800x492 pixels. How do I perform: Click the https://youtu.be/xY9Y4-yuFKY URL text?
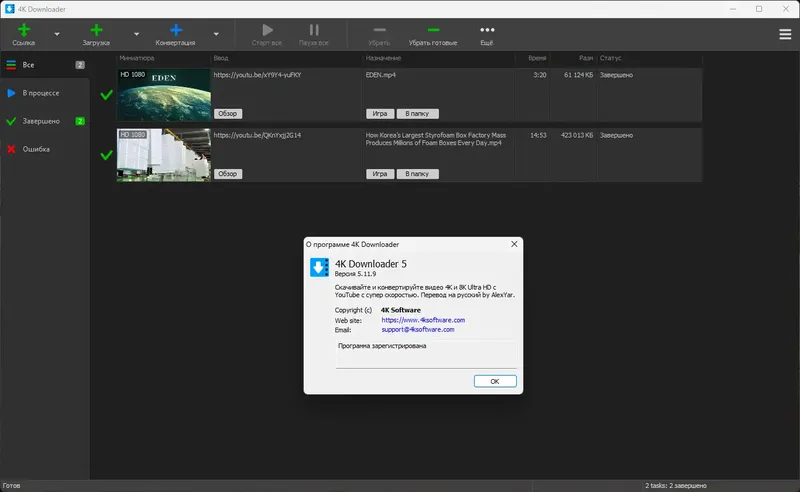tap(257, 75)
